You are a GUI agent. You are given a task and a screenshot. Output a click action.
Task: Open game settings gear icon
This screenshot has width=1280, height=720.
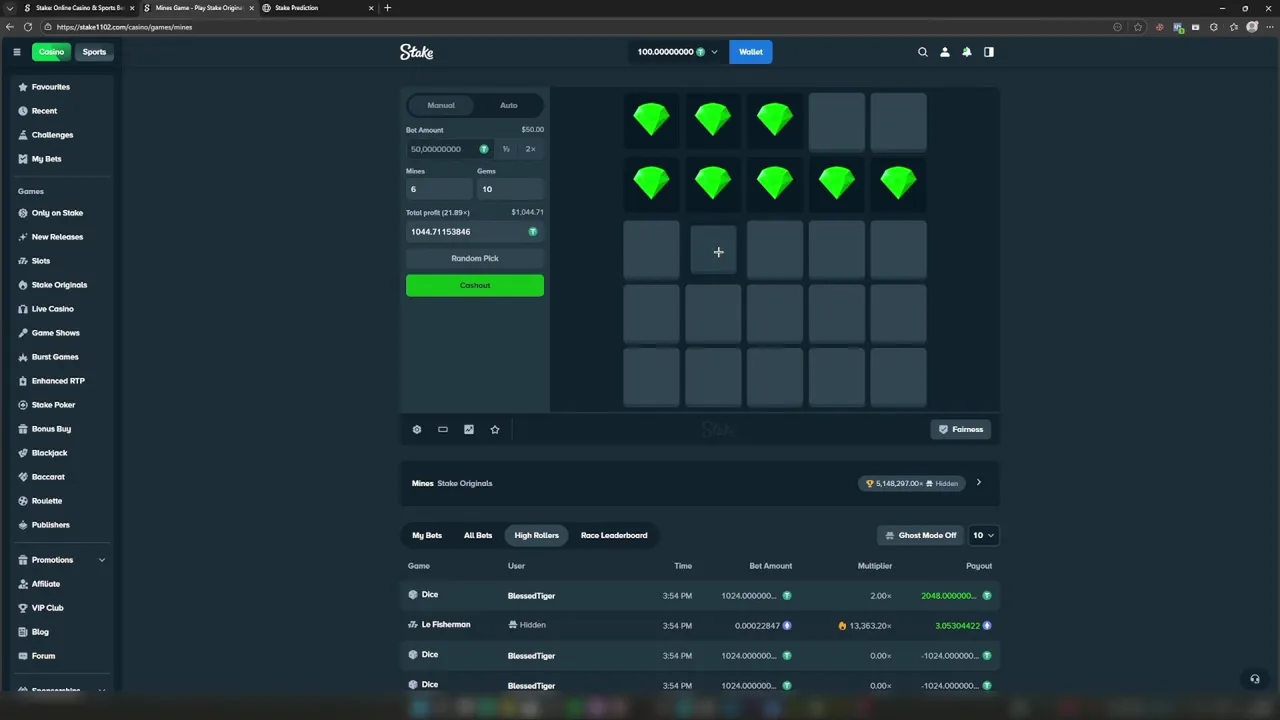[x=417, y=429]
